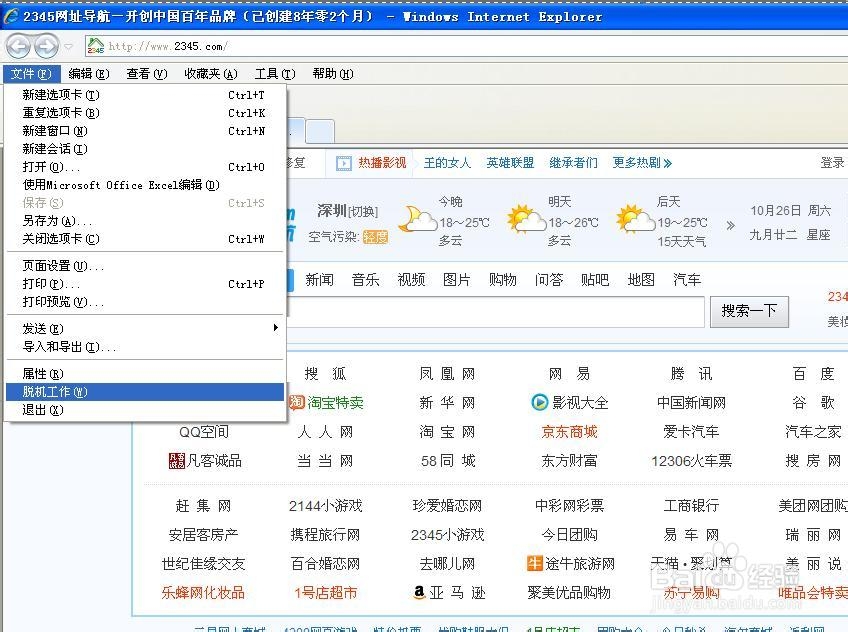Choose 打印(P)... menu entry
The image size is (848, 632).
[x=144, y=284]
